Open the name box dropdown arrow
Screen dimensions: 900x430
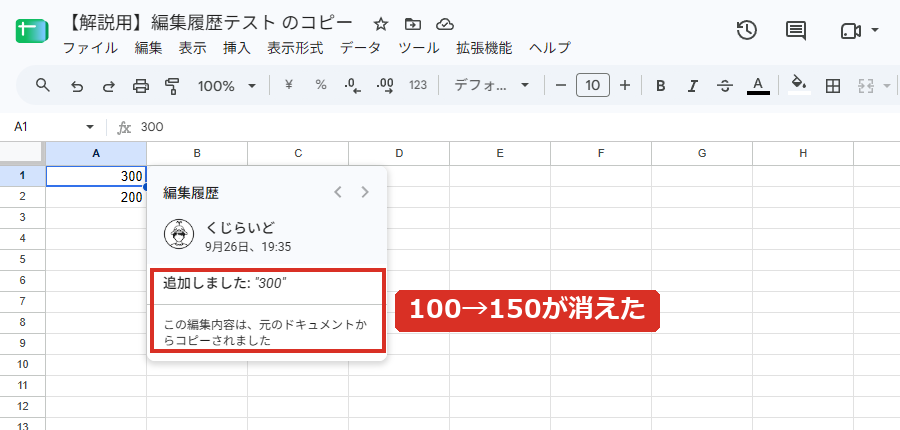click(90, 127)
